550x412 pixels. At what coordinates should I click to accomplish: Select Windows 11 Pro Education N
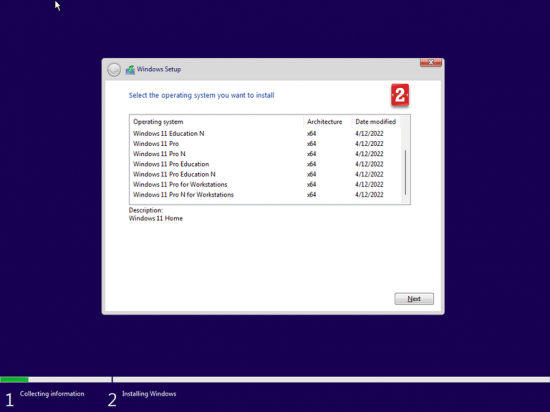click(265, 174)
